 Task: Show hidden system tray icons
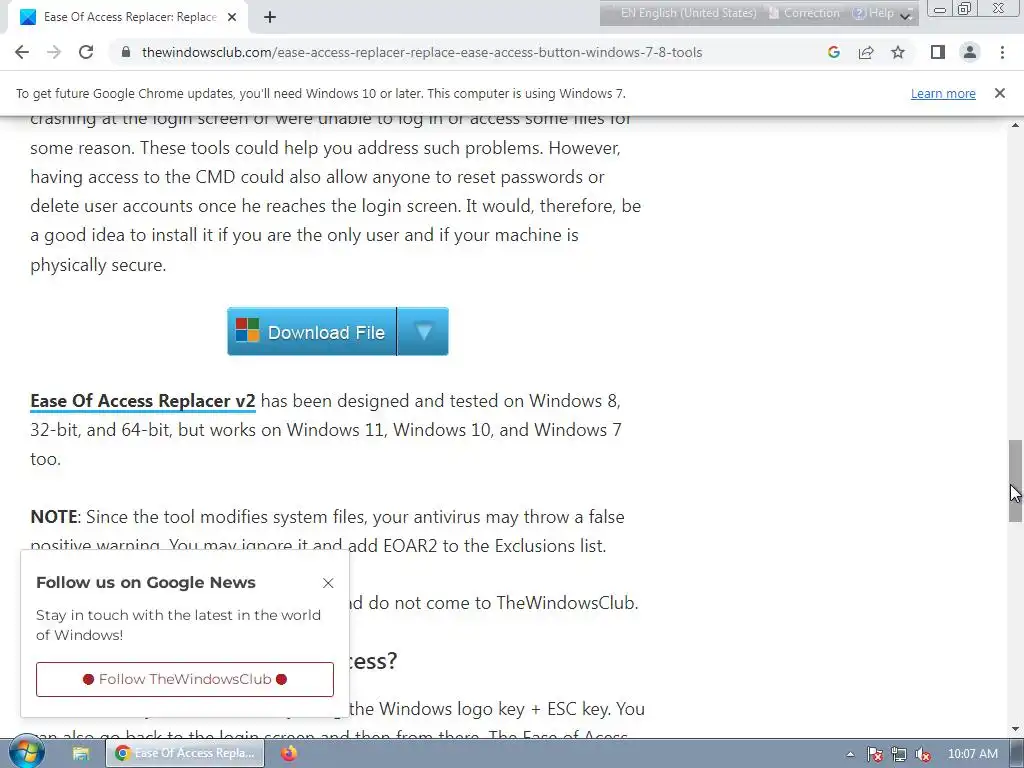pyautogui.click(x=850, y=754)
